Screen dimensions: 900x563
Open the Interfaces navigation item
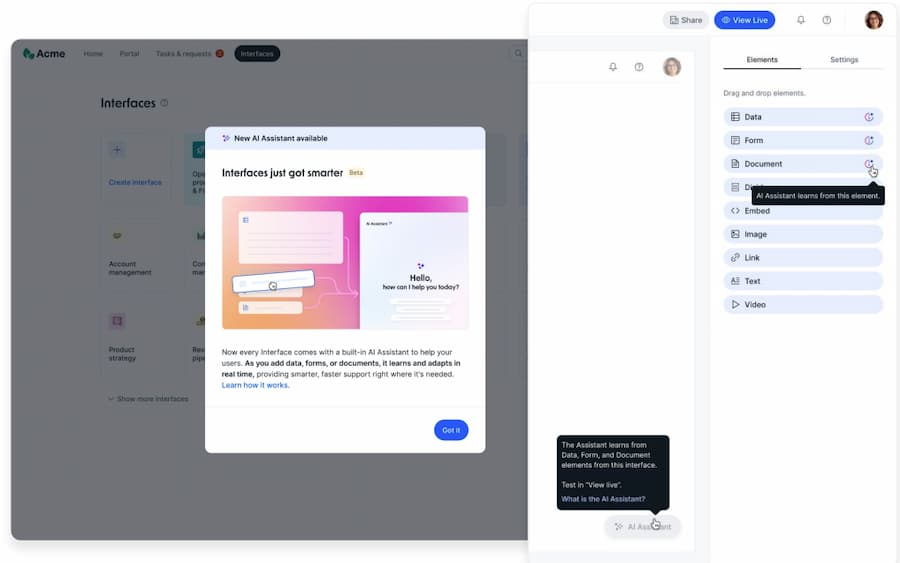(257, 54)
